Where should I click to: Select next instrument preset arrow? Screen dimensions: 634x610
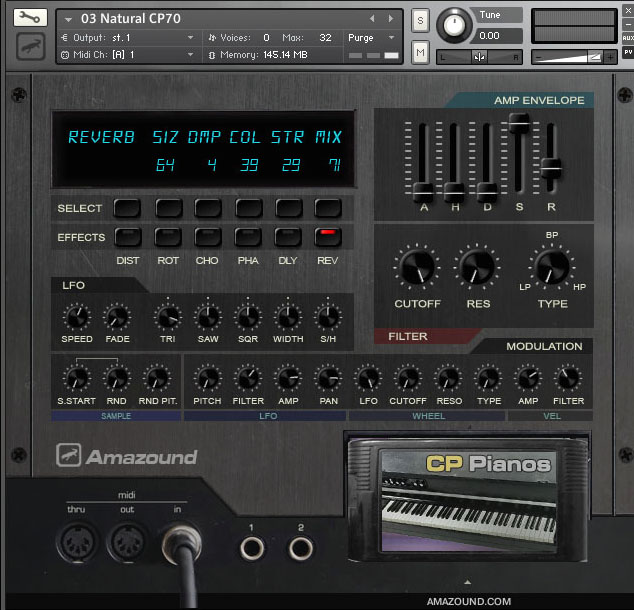(391, 19)
